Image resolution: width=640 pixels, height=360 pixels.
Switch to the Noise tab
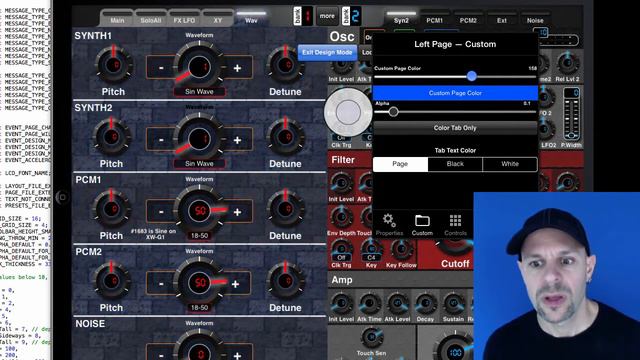click(x=535, y=19)
